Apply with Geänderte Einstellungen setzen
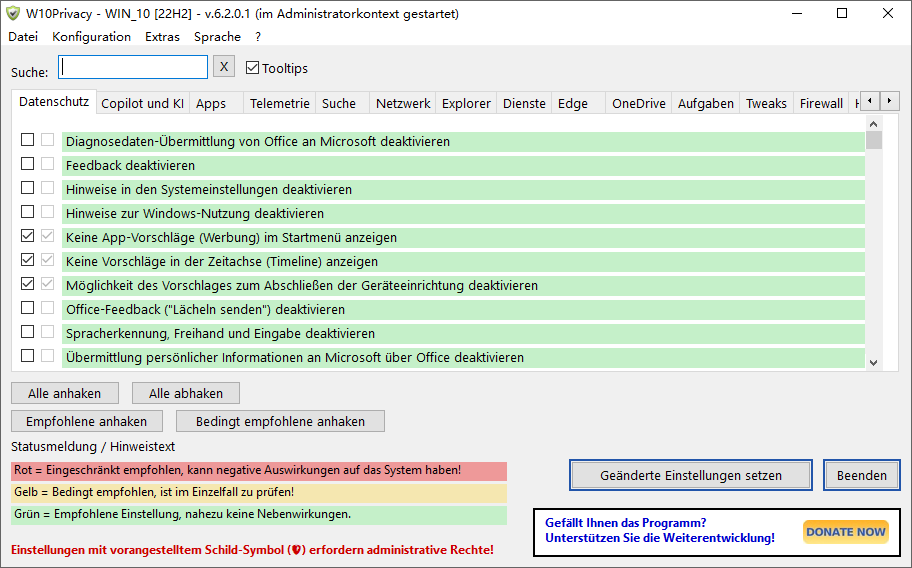The width and height of the screenshot is (912, 568). (x=691, y=476)
